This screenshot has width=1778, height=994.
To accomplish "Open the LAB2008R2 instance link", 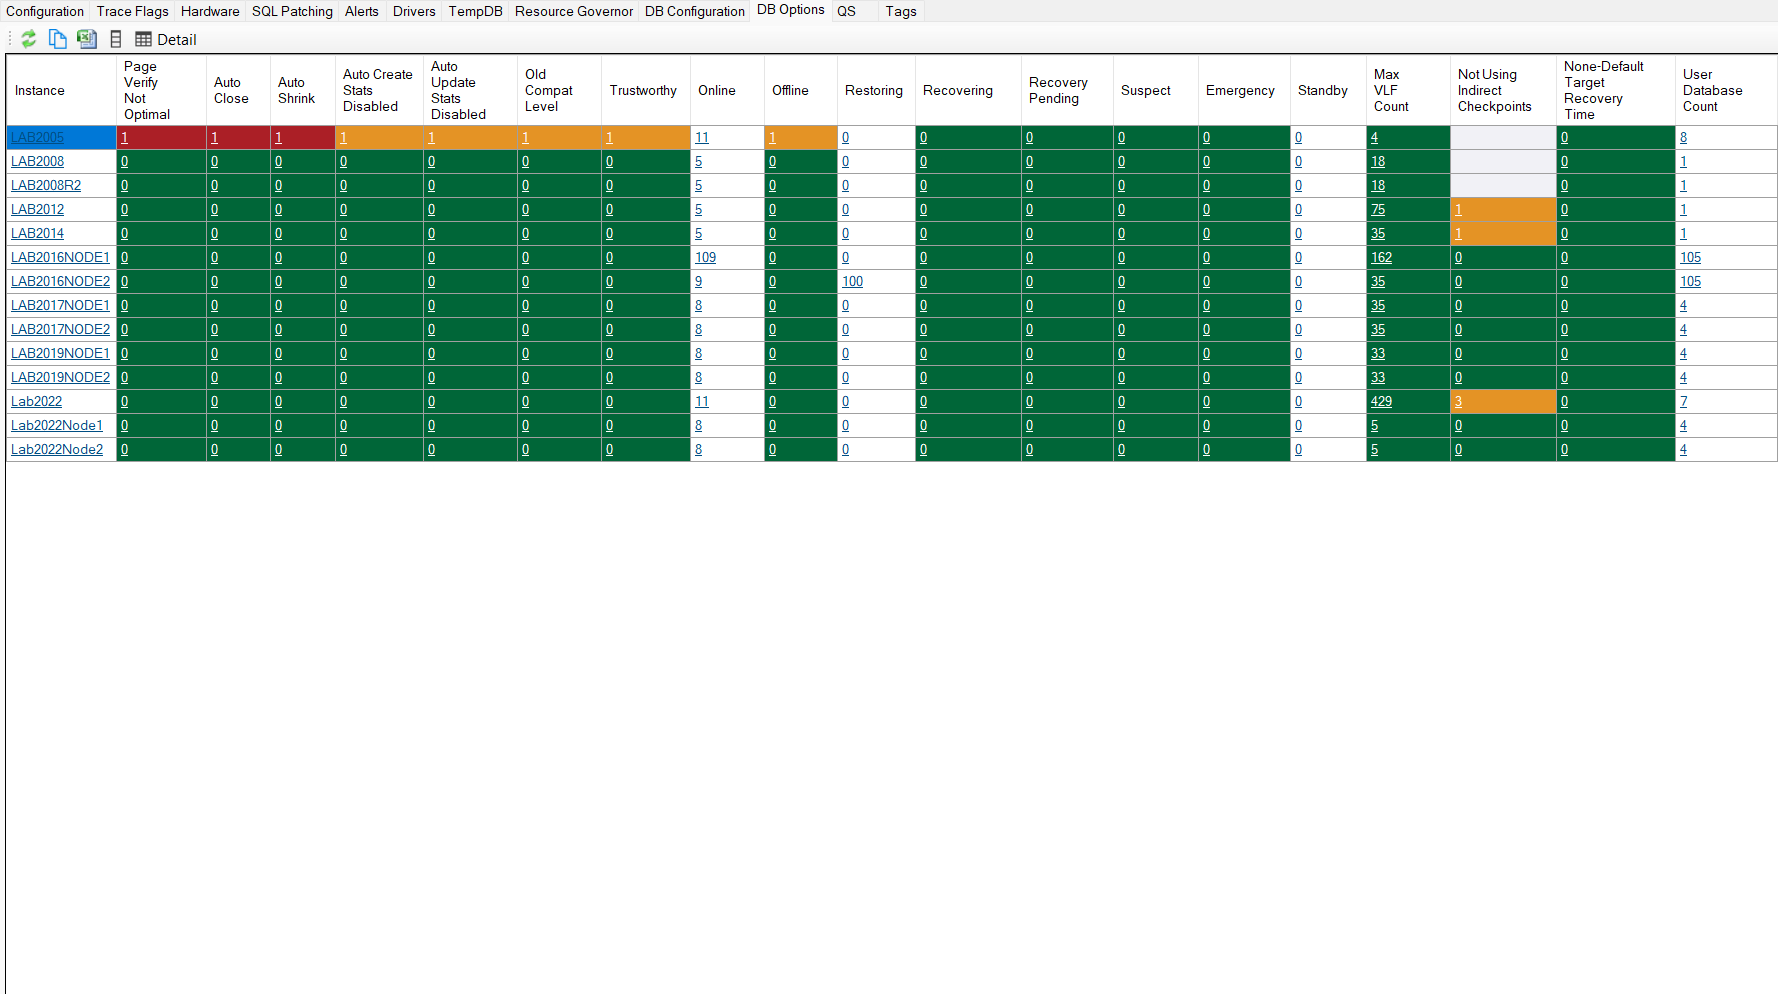I will [x=46, y=186].
